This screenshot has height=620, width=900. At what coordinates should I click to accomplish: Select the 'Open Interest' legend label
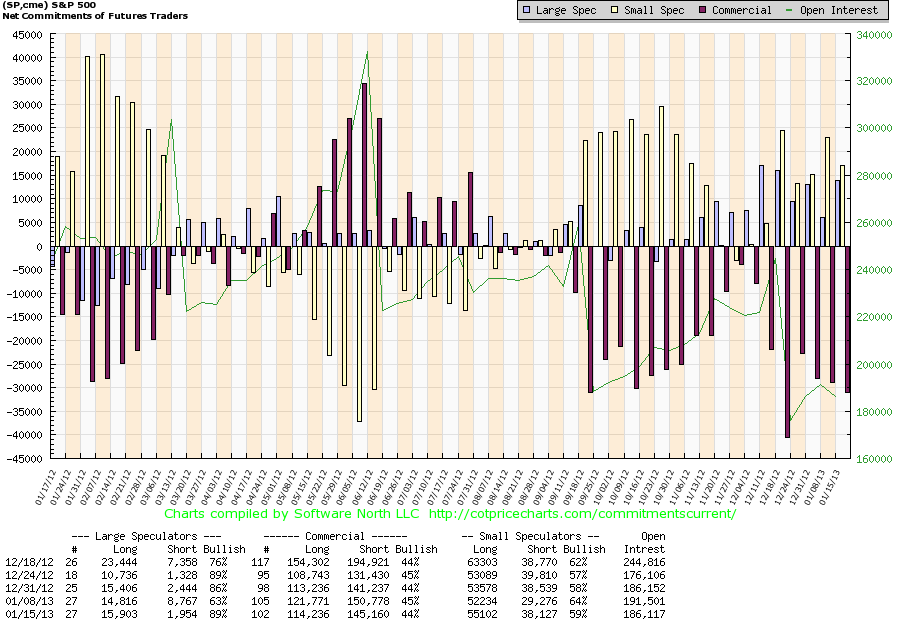(839, 10)
